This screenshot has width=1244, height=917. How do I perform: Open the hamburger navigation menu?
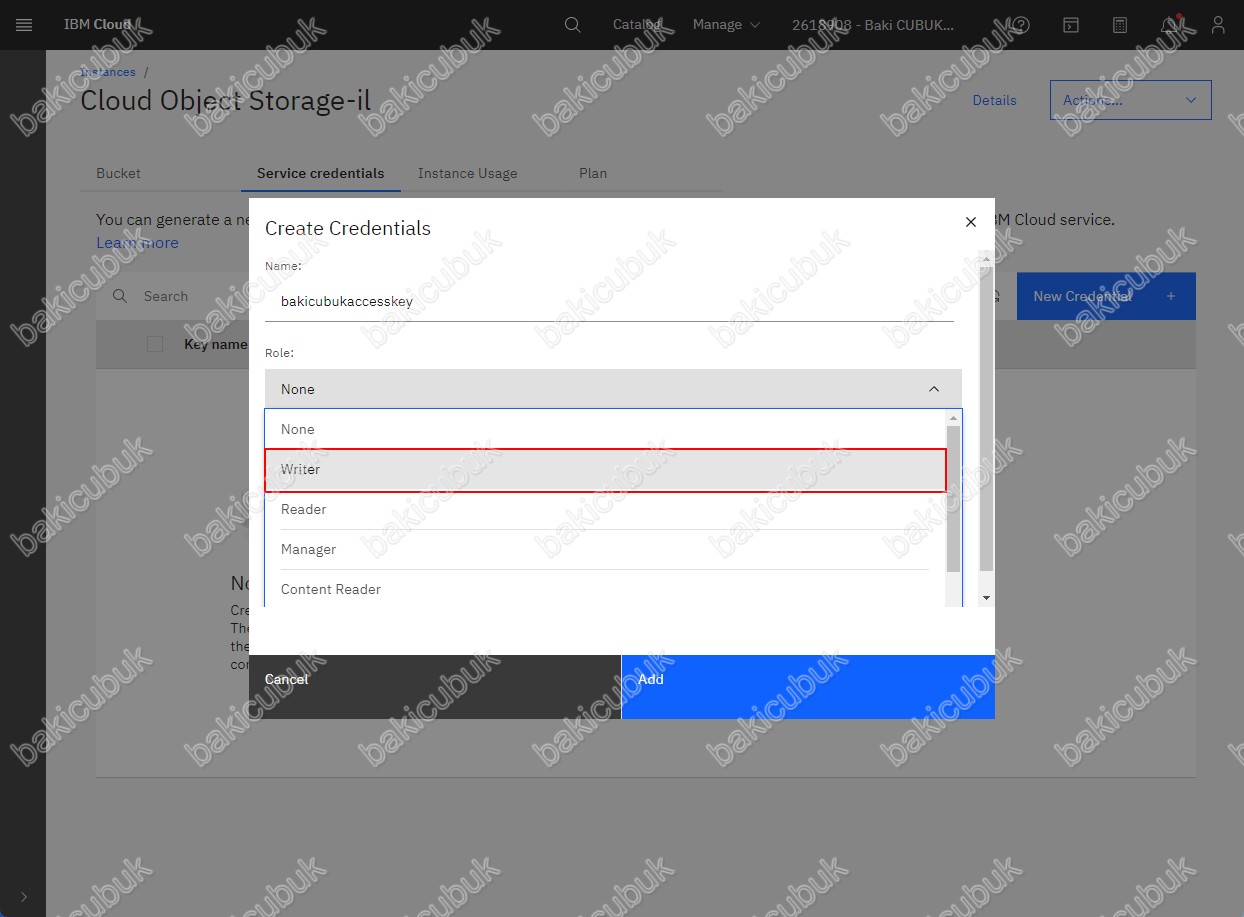point(24,25)
